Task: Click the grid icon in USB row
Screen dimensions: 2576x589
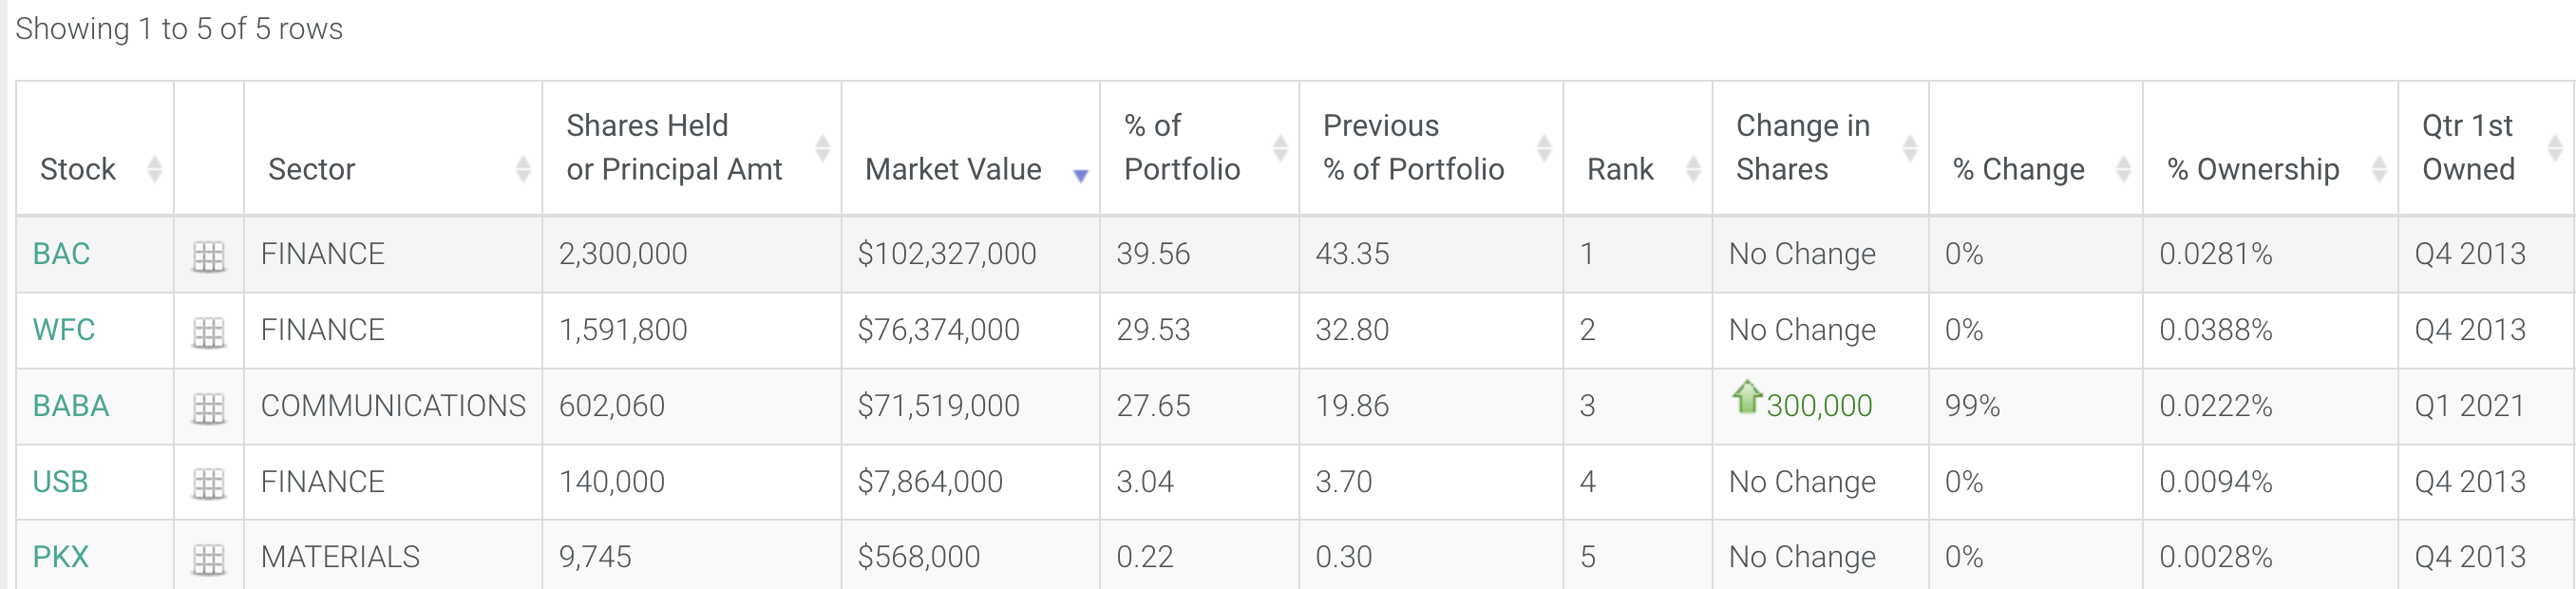Action: point(208,484)
